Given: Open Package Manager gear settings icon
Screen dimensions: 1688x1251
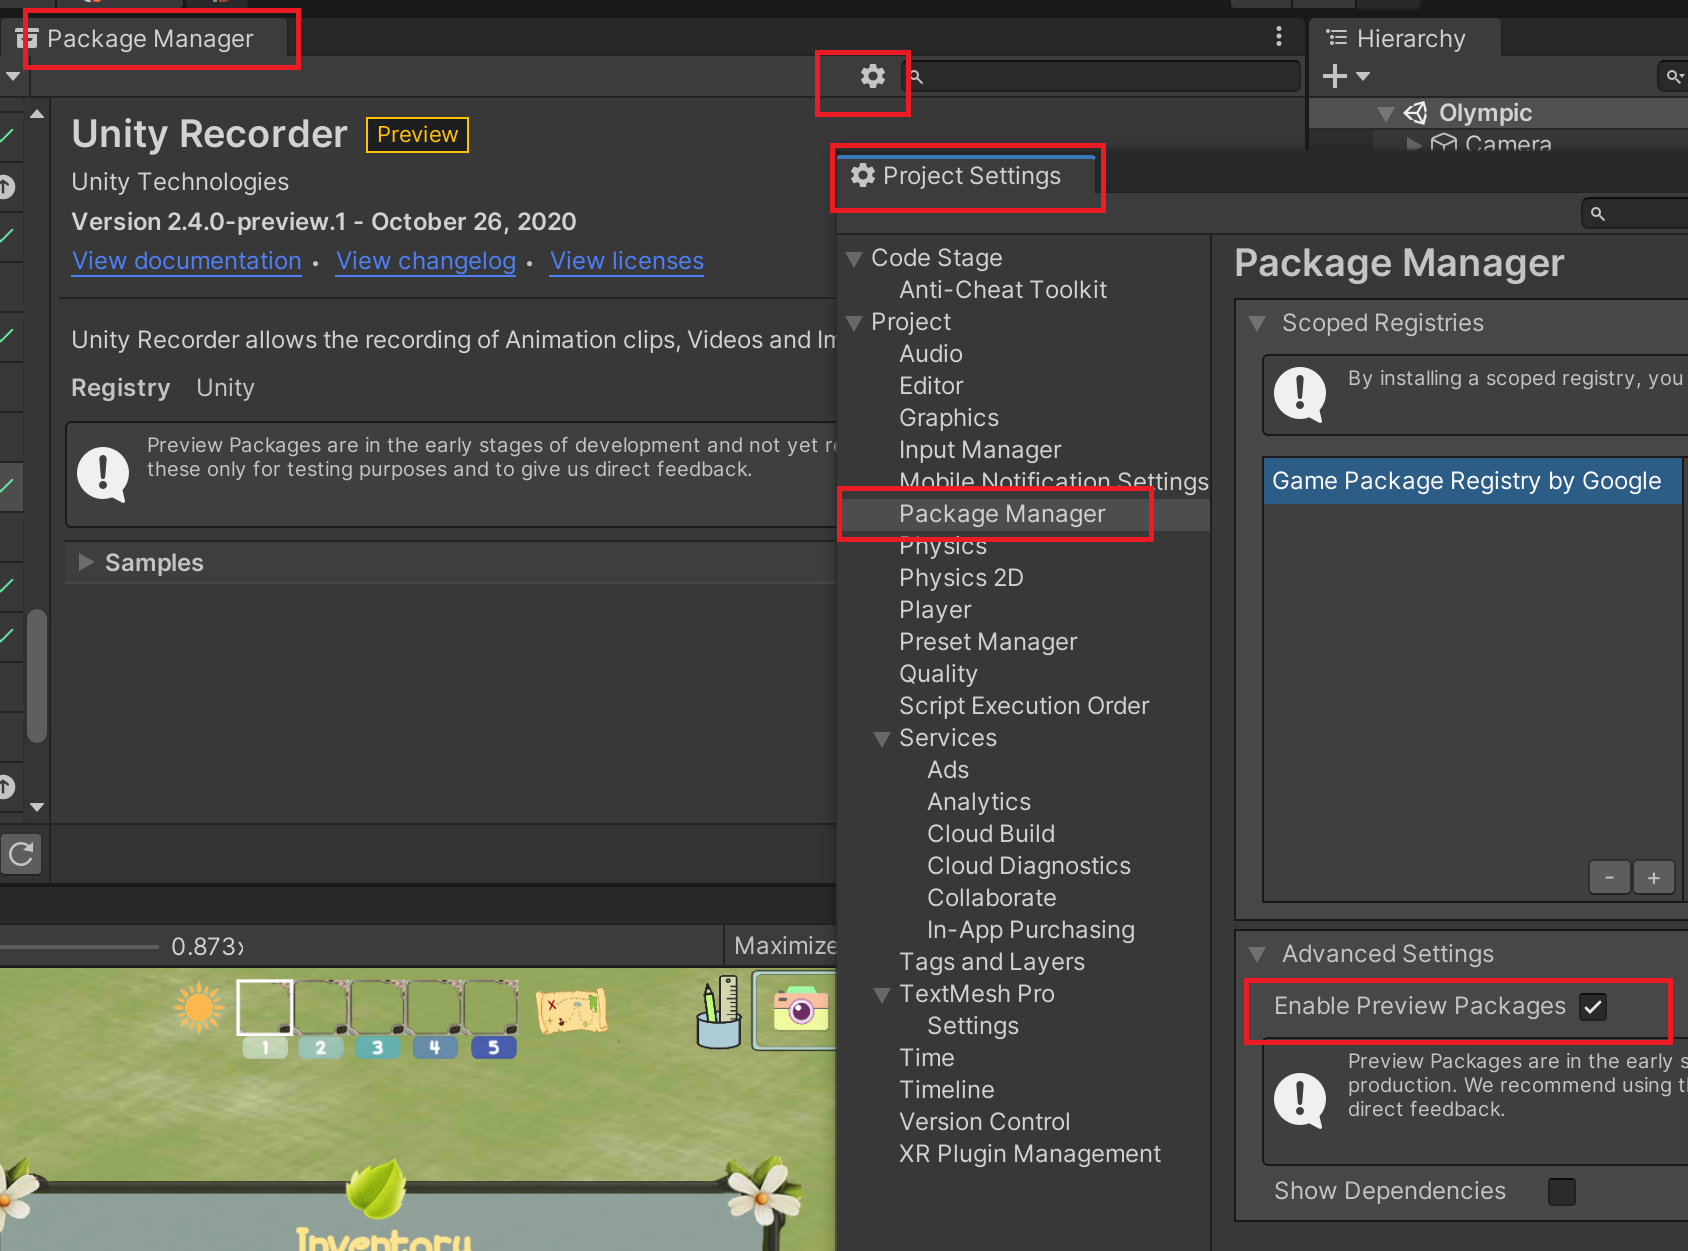Looking at the screenshot, I should pos(873,76).
